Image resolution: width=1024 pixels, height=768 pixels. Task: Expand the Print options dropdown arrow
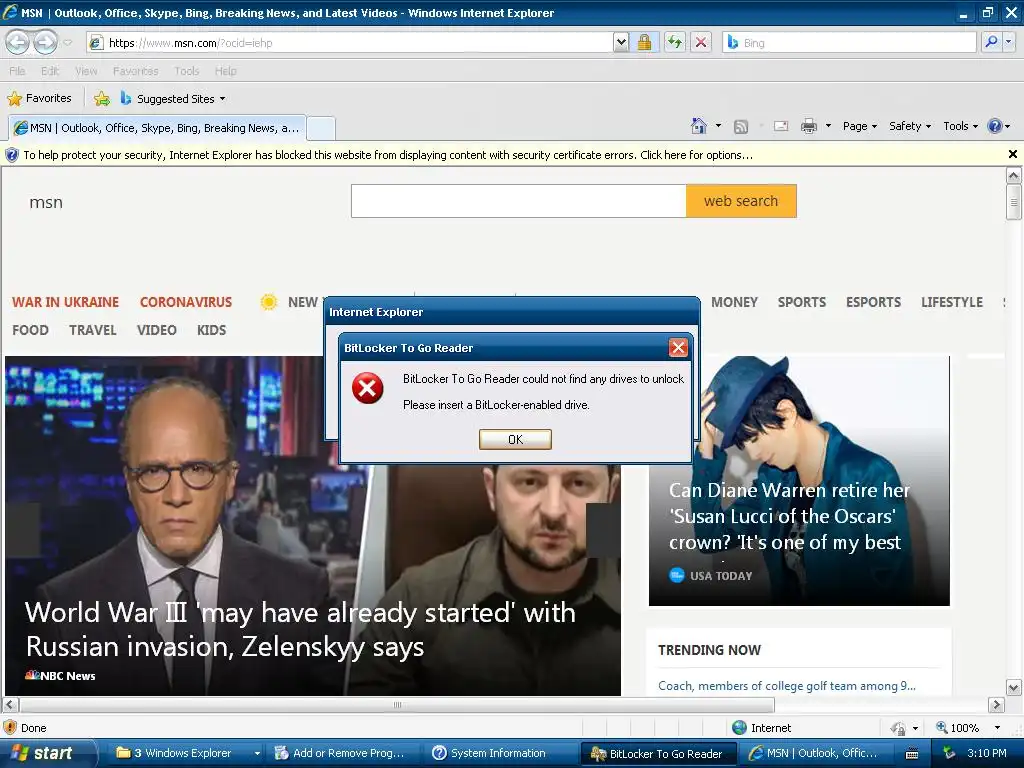point(828,126)
